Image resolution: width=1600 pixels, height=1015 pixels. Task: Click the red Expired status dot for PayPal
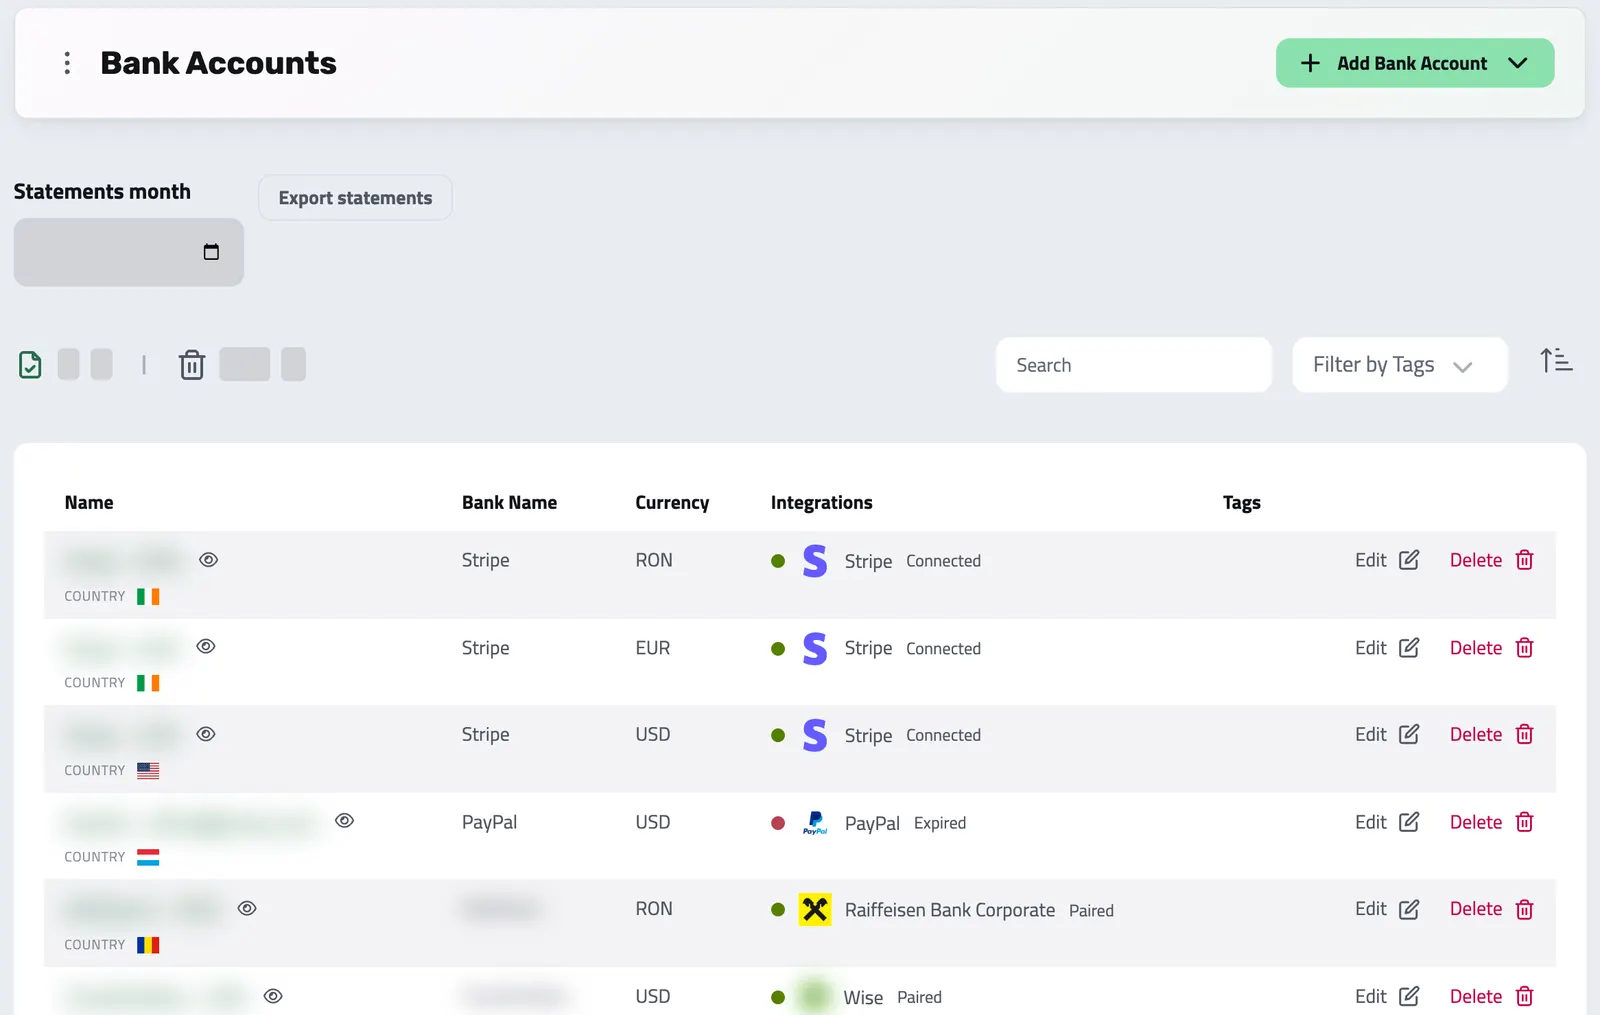tap(778, 823)
